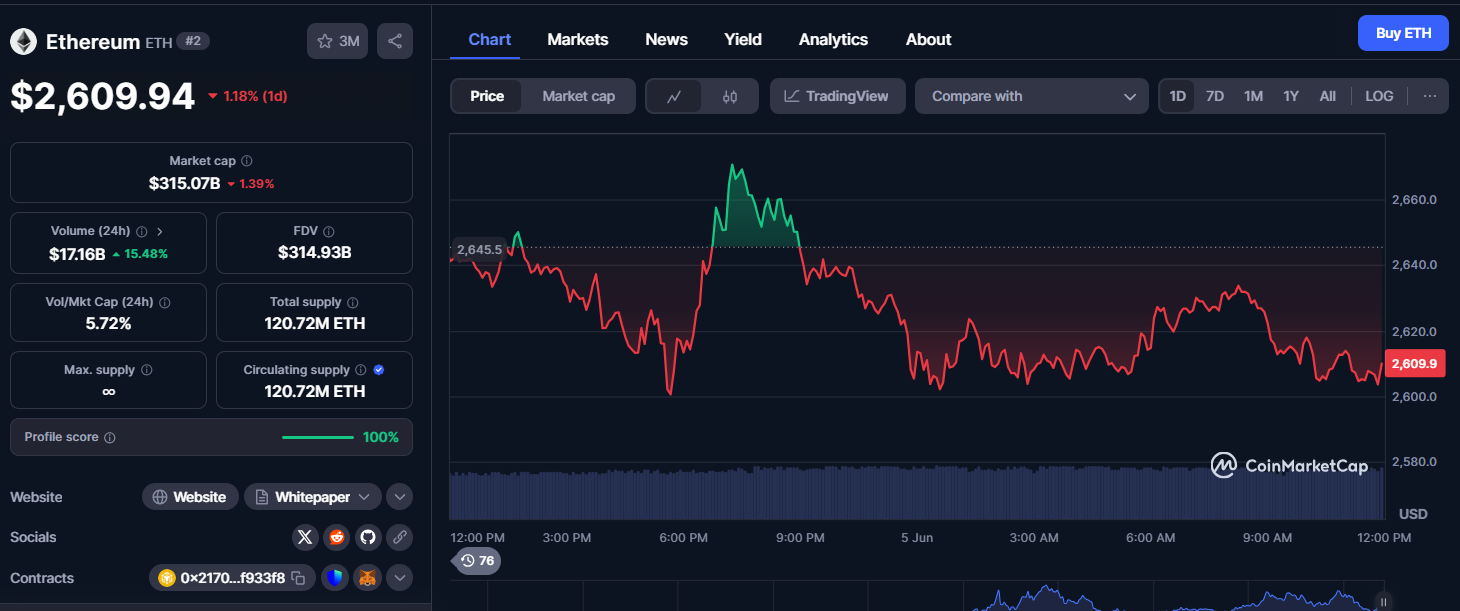1460x611 pixels.
Task: Open the GitHub social link
Action: point(368,537)
